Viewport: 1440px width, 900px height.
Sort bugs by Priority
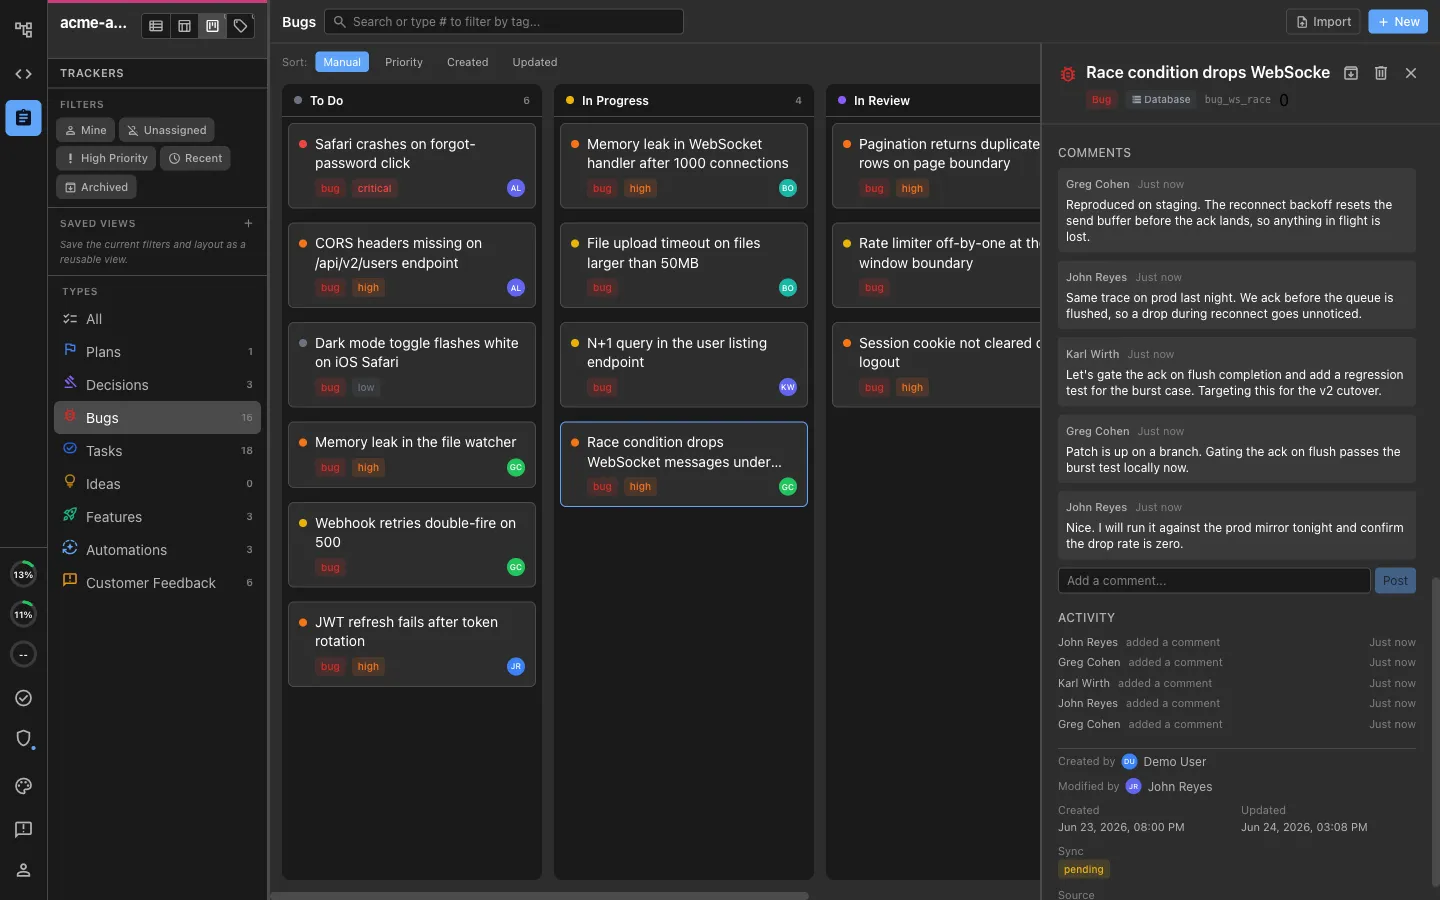(x=404, y=62)
